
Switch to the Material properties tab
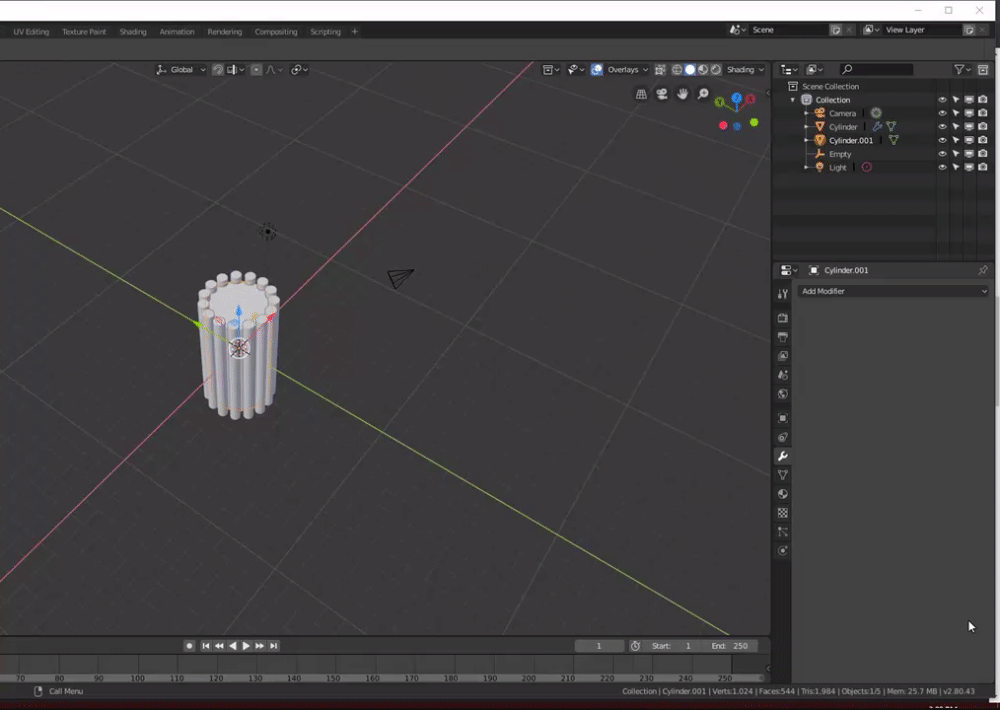click(783, 494)
